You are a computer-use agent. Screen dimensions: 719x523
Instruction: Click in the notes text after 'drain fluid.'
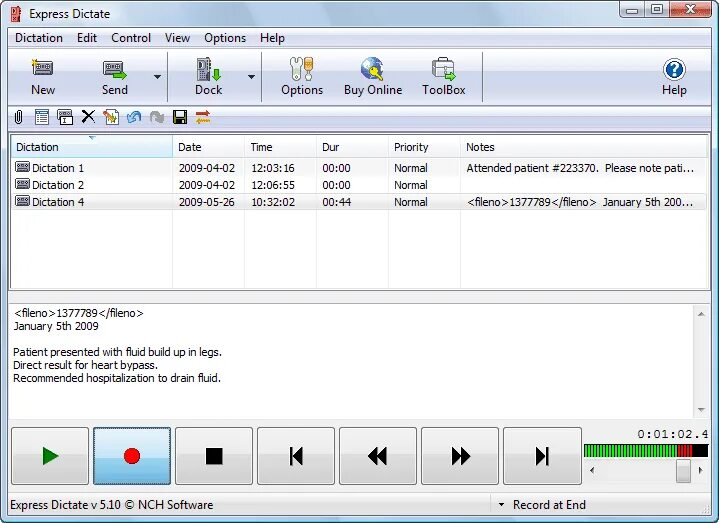pos(223,379)
